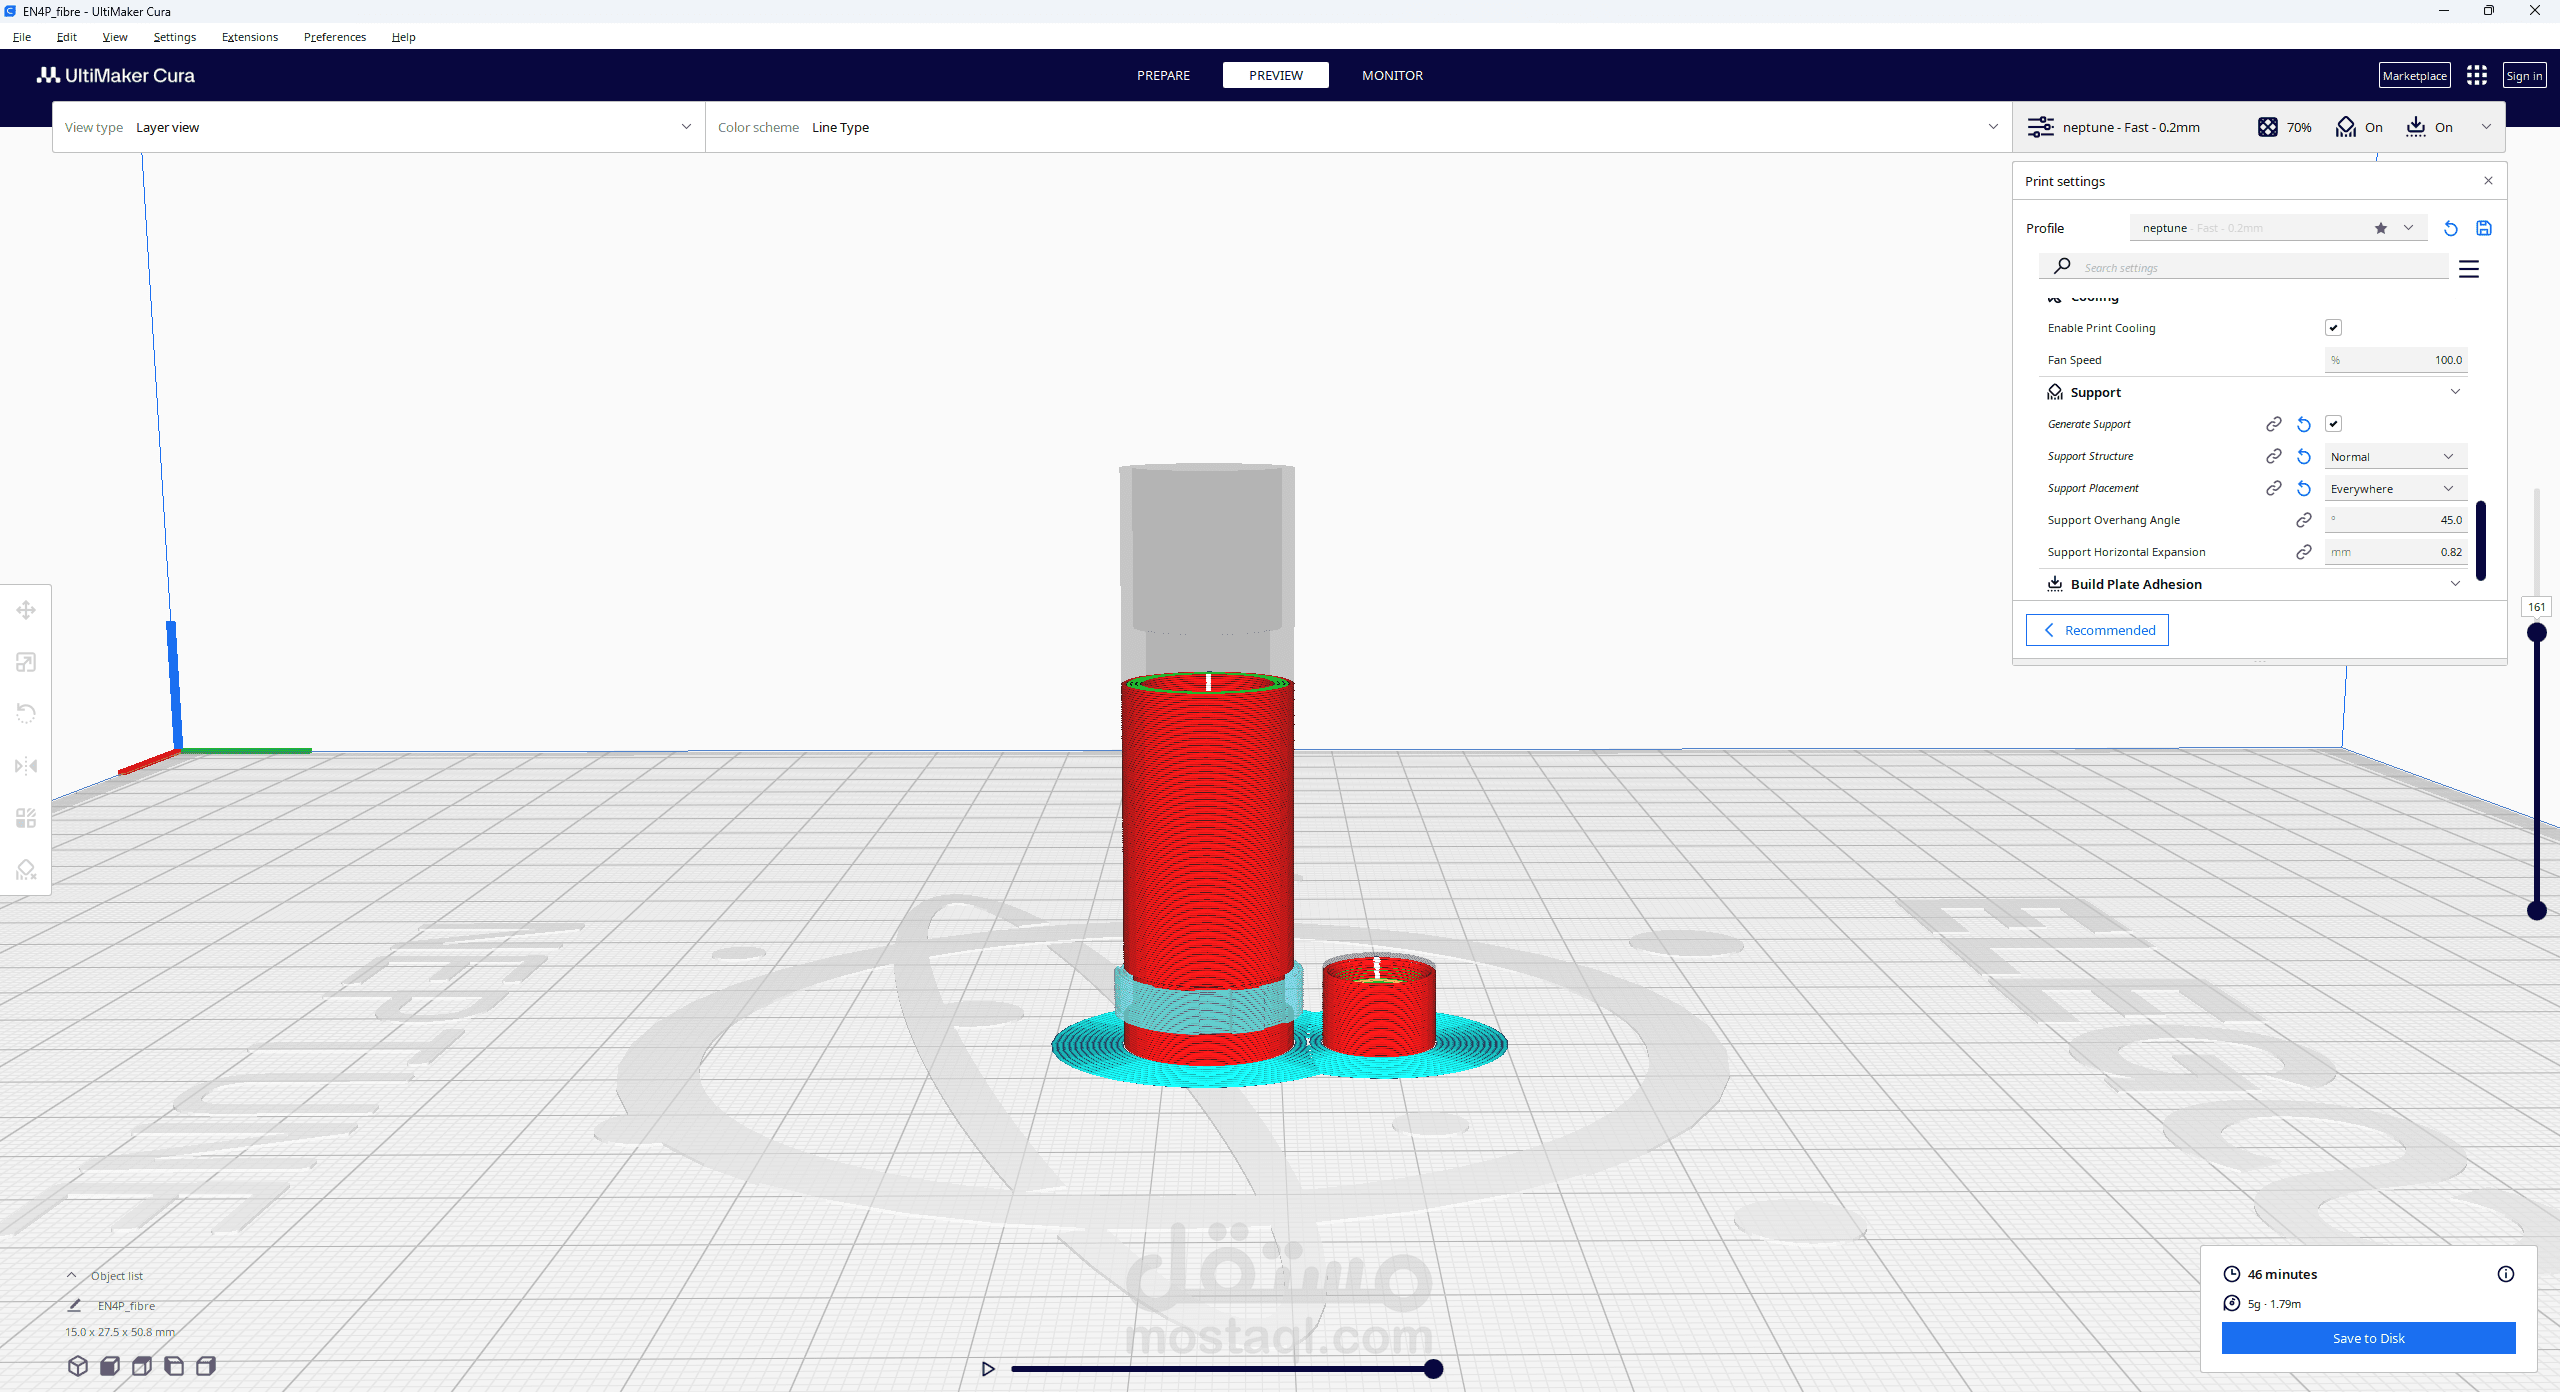Click link icon next to Support Horizontal Expansion
2560x1392 pixels.
coord(2304,552)
